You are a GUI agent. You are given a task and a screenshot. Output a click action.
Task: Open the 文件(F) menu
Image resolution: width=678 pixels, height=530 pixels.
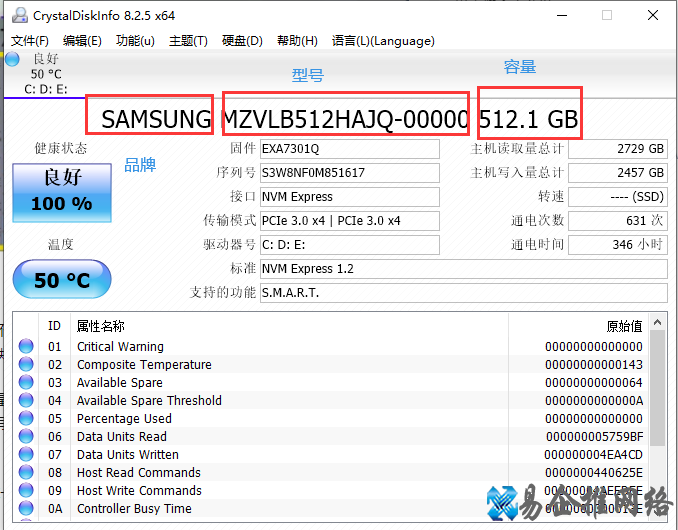point(29,41)
